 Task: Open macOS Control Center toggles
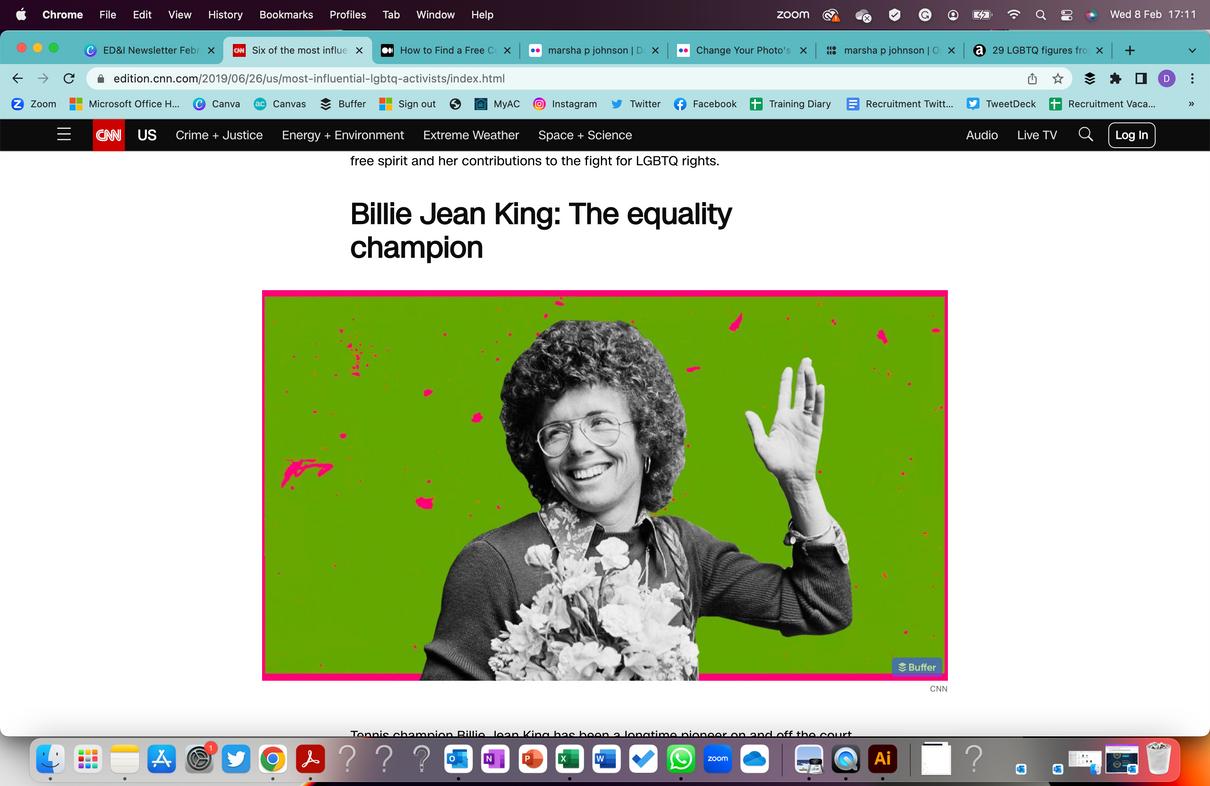(x=1066, y=15)
